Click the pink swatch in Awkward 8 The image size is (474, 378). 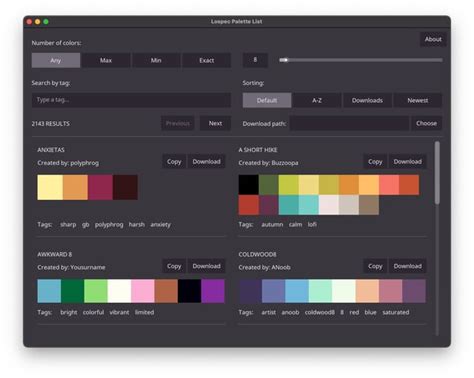pyautogui.click(x=143, y=291)
